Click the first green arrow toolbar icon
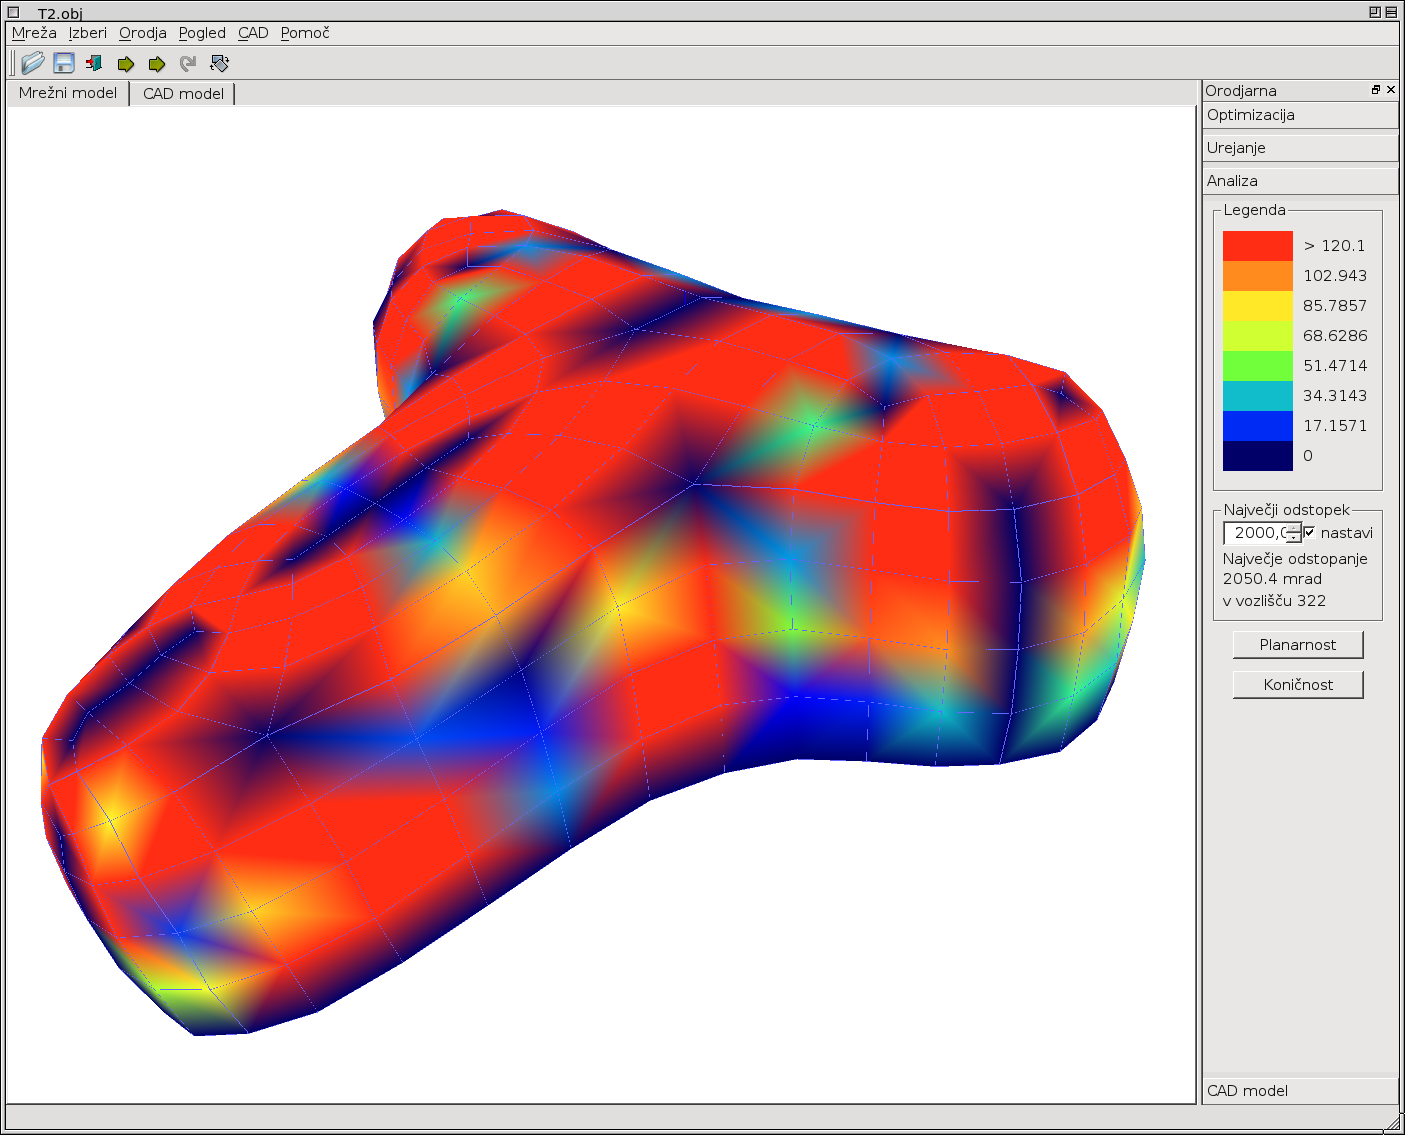 126,64
